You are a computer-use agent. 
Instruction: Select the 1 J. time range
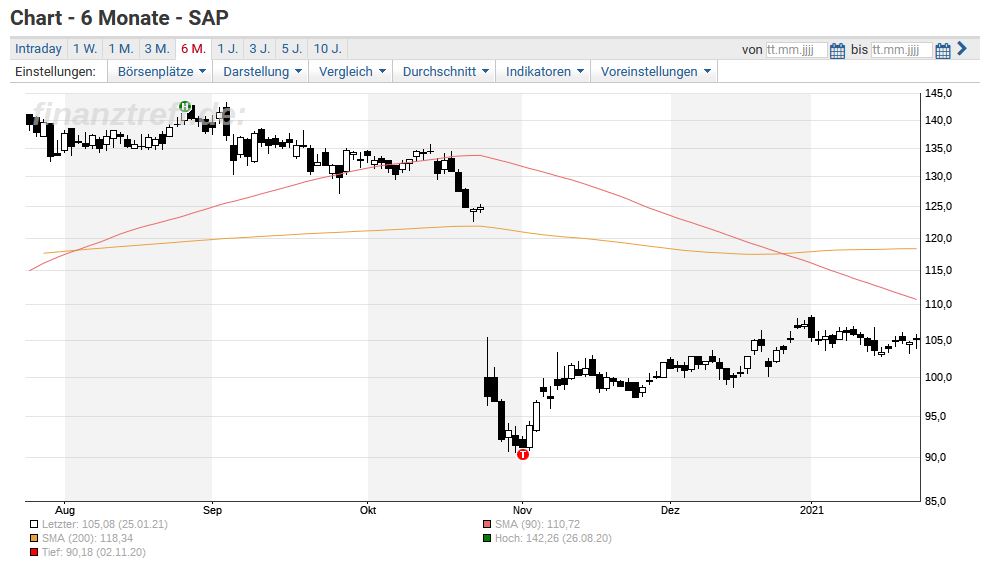[x=227, y=48]
